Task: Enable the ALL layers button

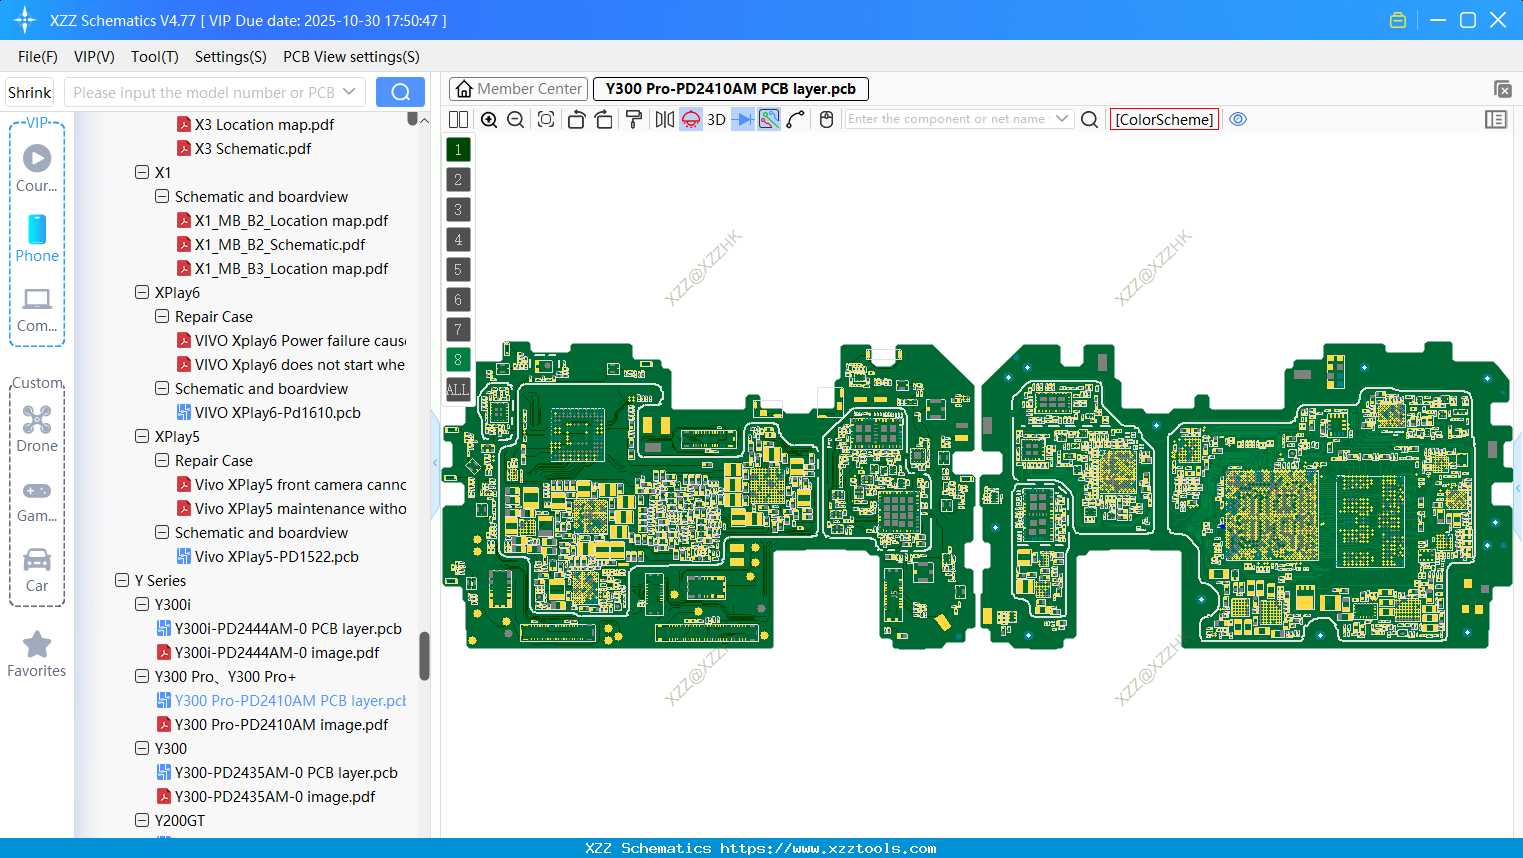Action: [x=457, y=389]
